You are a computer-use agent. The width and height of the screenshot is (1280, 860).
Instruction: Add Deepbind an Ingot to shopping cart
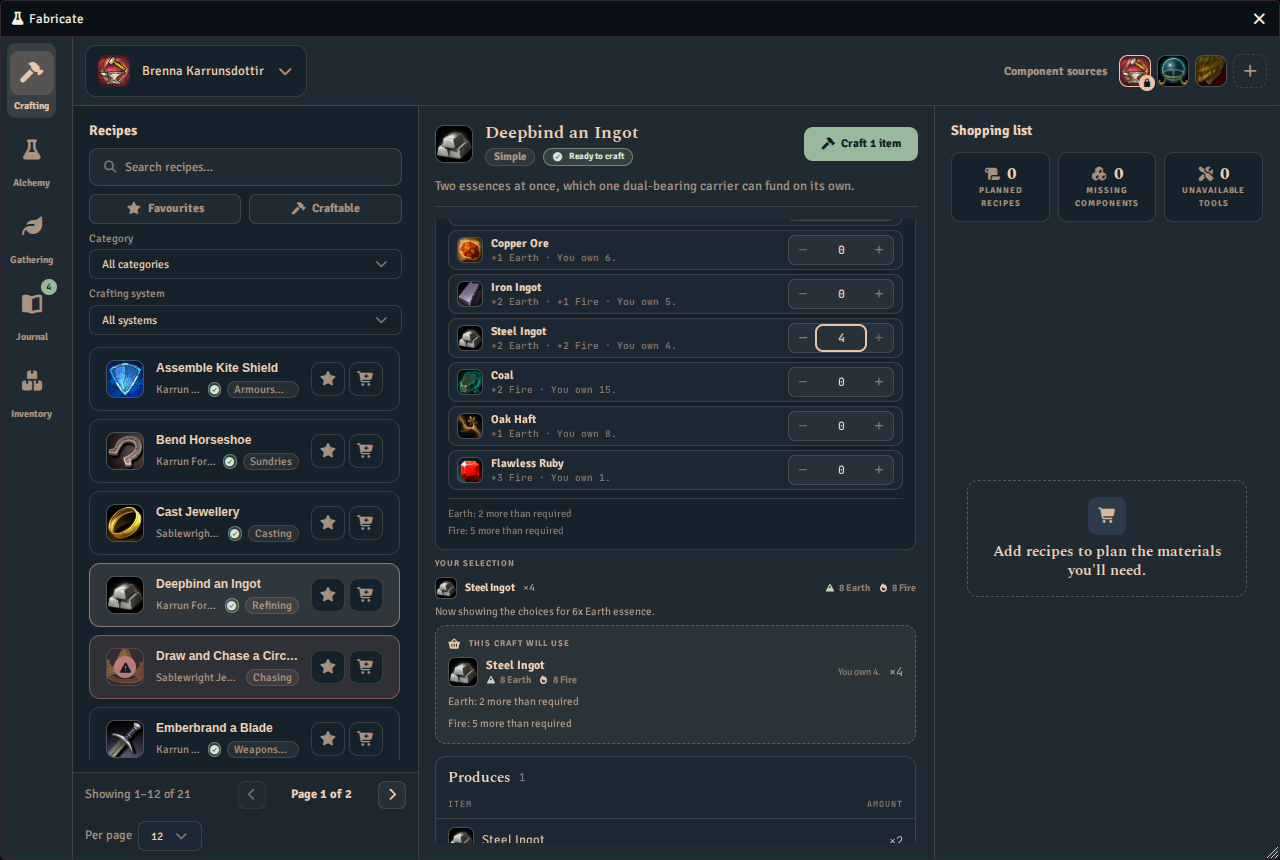[365, 595]
